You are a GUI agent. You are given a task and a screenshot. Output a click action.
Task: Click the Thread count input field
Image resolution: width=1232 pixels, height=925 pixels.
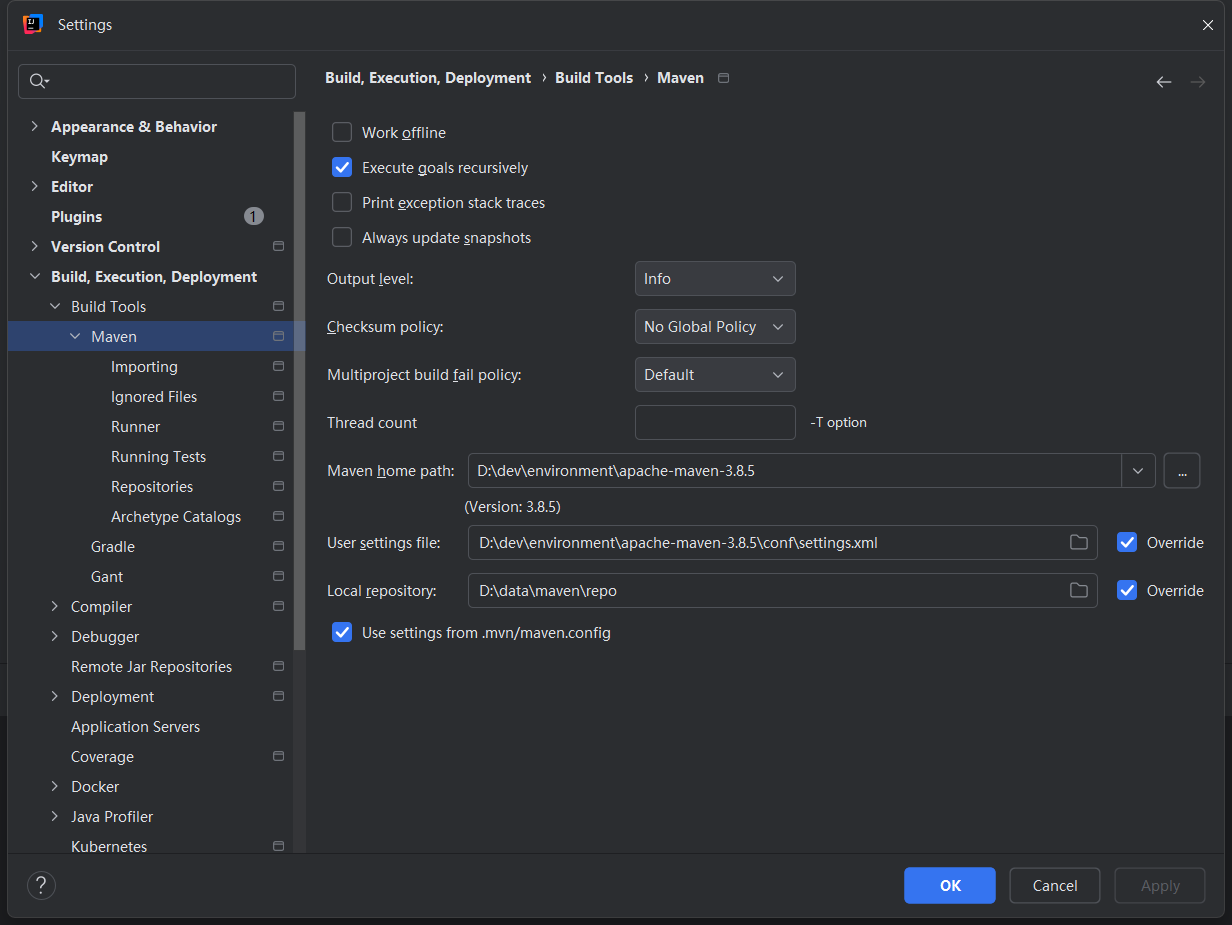tap(715, 422)
